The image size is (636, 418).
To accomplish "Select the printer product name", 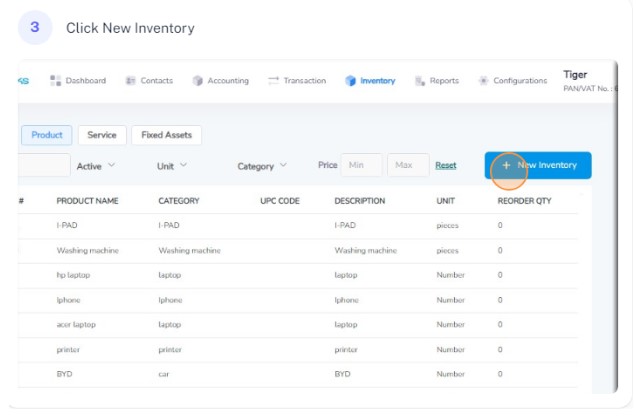I will (x=68, y=350).
